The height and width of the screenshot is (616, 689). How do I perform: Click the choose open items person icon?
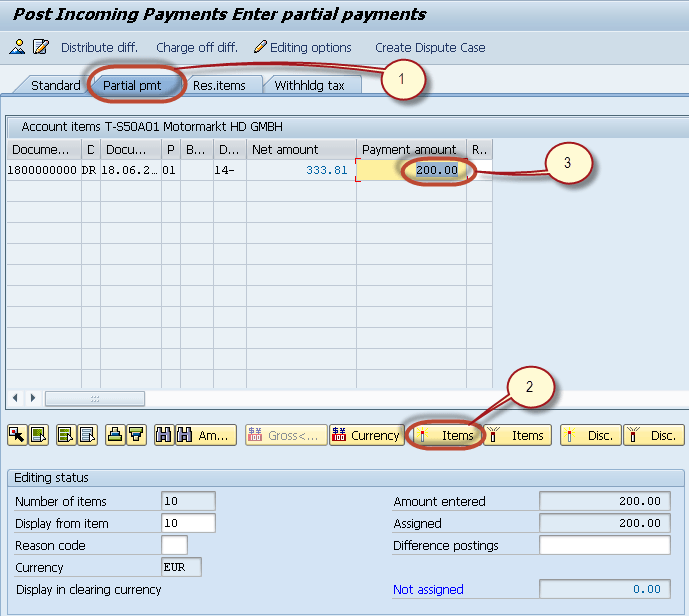[x=17, y=47]
